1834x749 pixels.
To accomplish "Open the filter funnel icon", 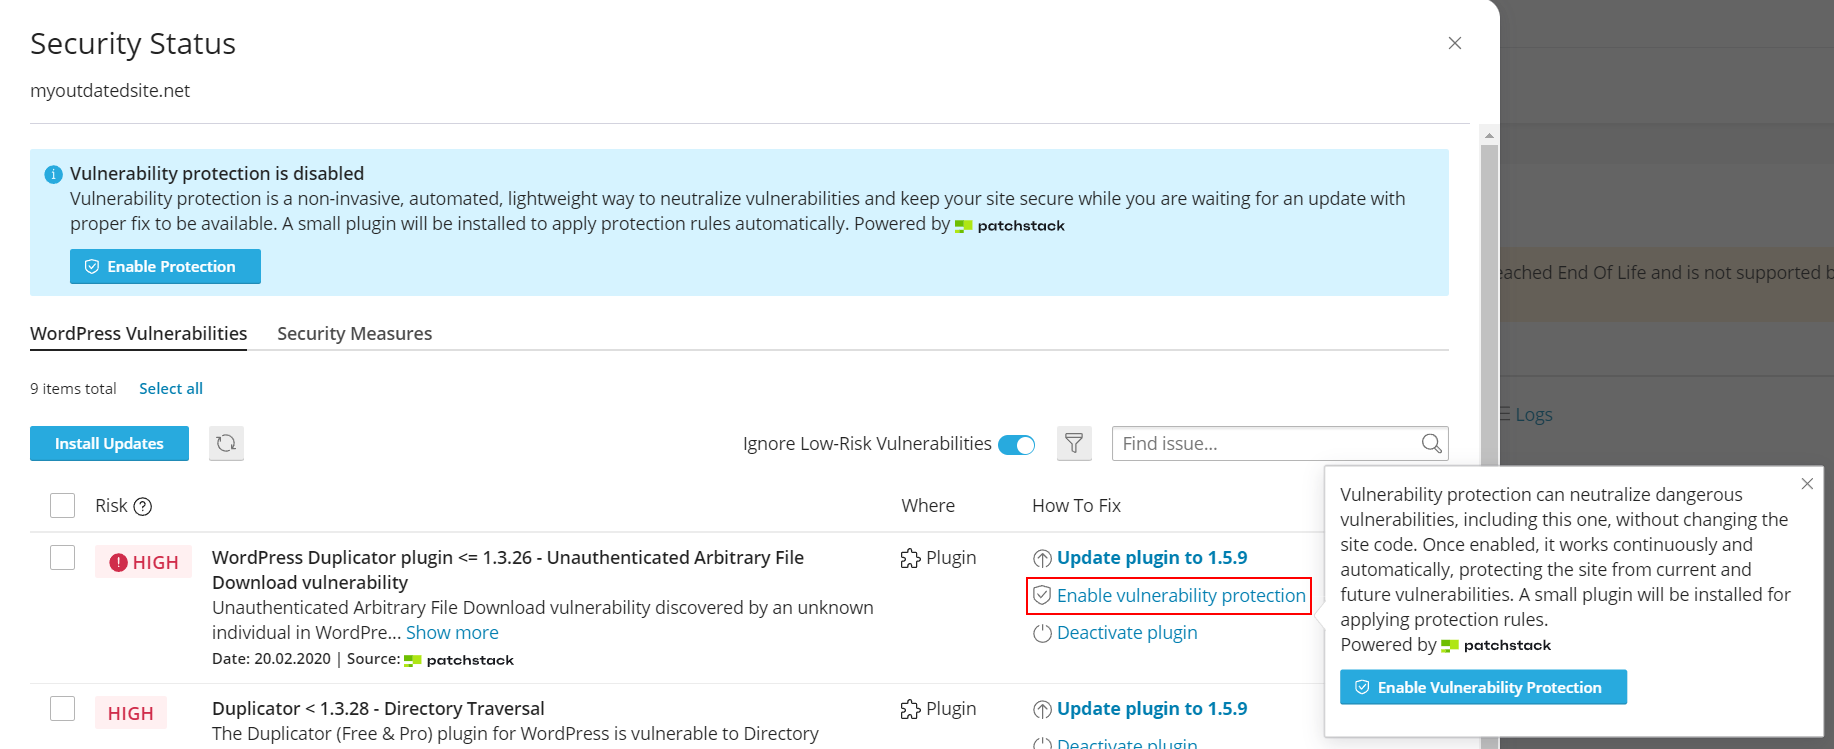I will [1074, 443].
